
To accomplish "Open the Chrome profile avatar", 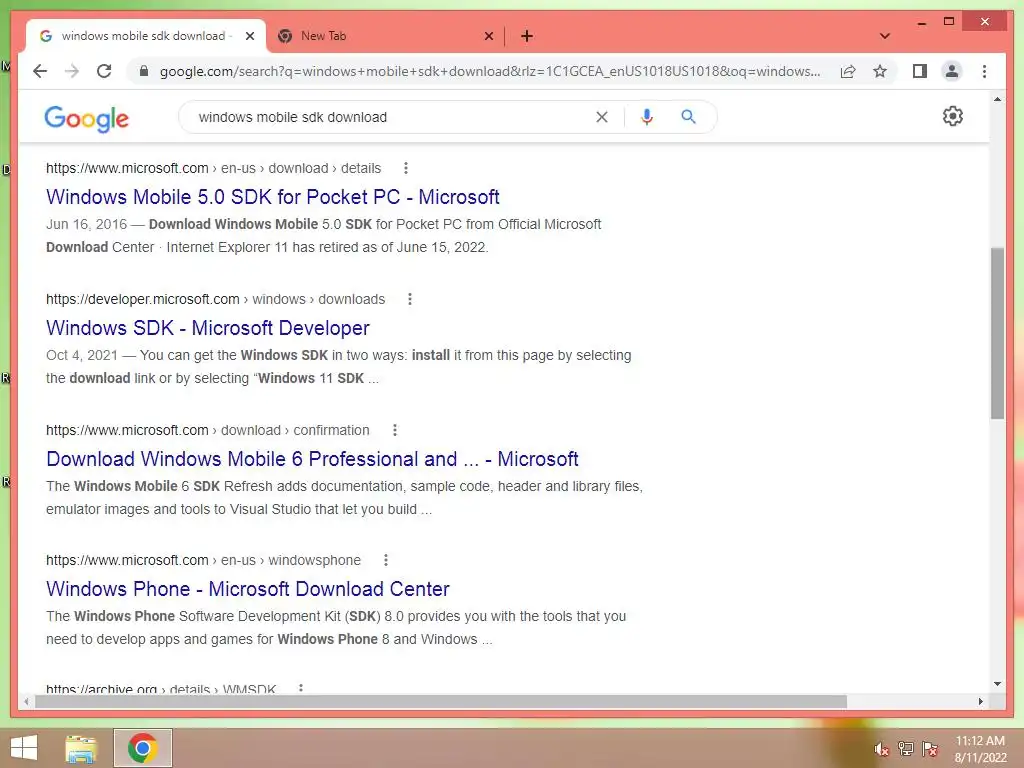I will point(952,71).
